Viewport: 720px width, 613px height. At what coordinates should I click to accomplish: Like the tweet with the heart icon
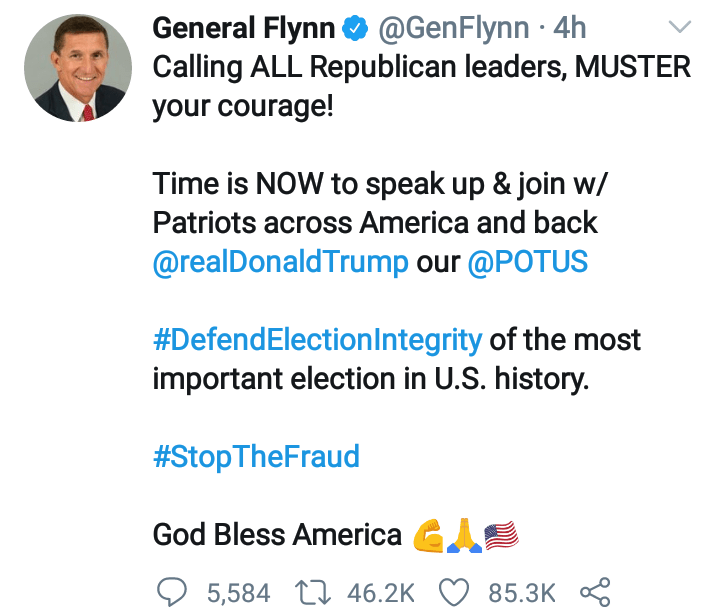pyautogui.click(x=456, y=592)
